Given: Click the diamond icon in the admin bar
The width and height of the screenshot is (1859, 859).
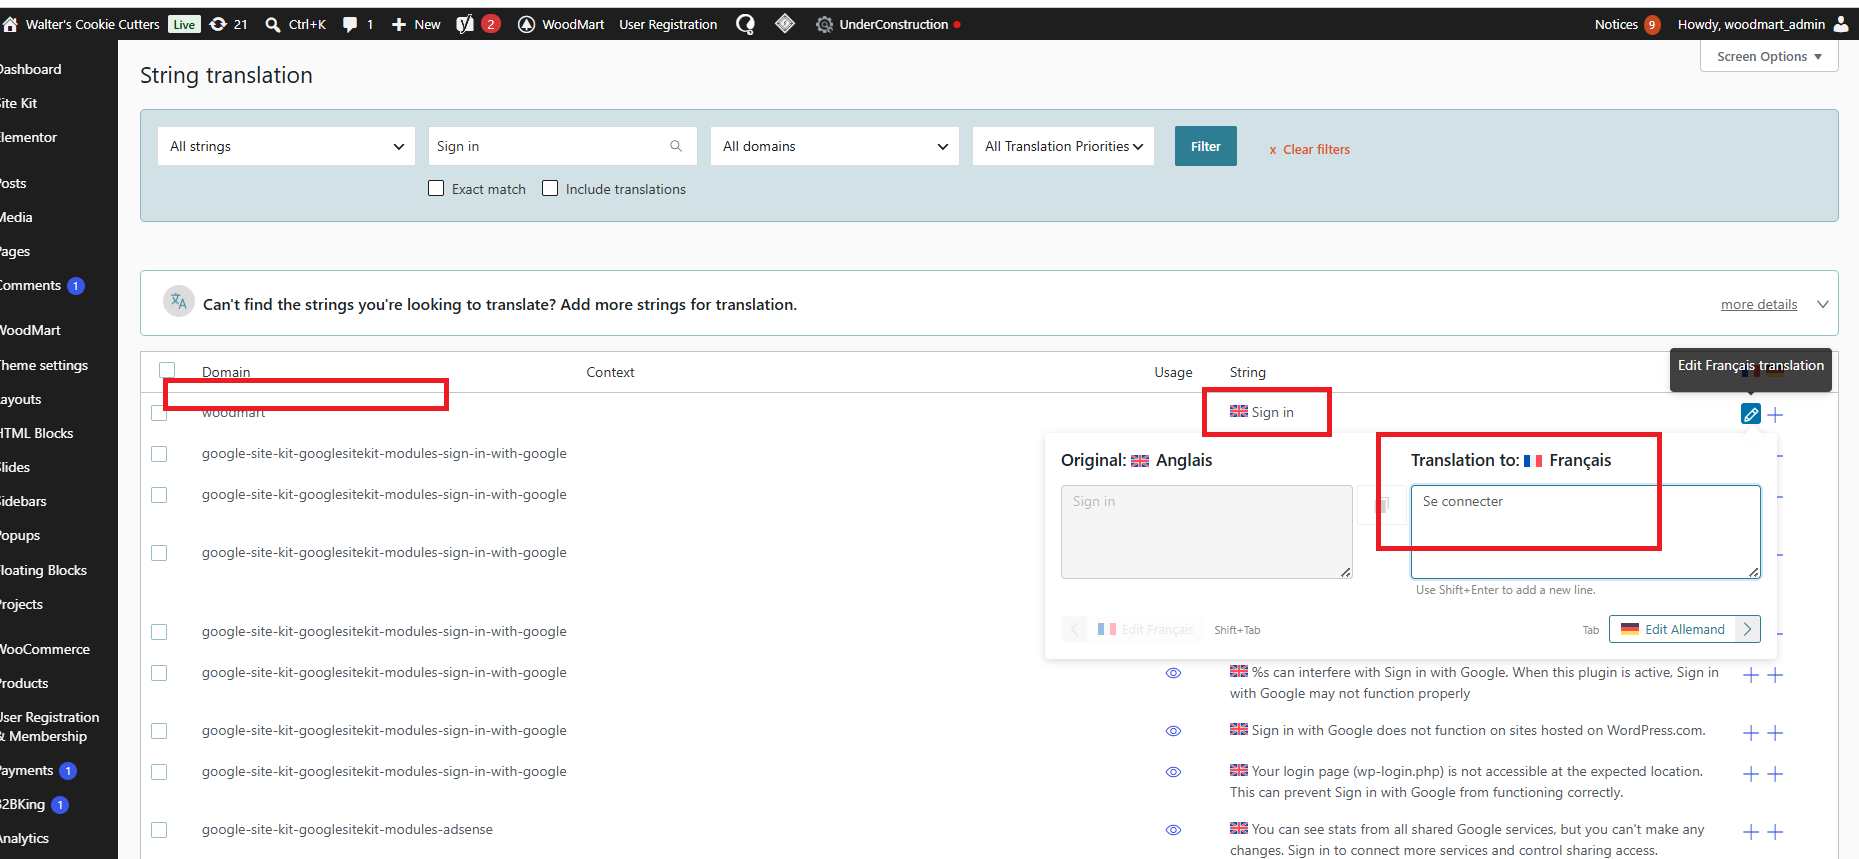Looking at the screenshot, I should coord(785,23).
